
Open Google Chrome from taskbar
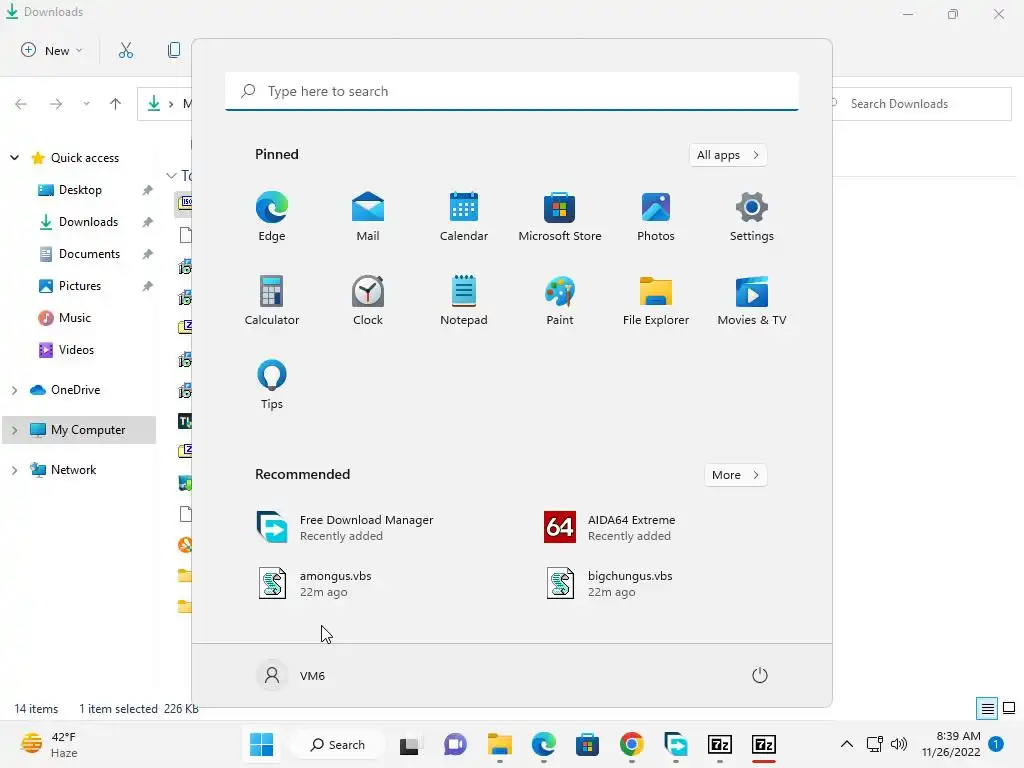pos(632,744)
